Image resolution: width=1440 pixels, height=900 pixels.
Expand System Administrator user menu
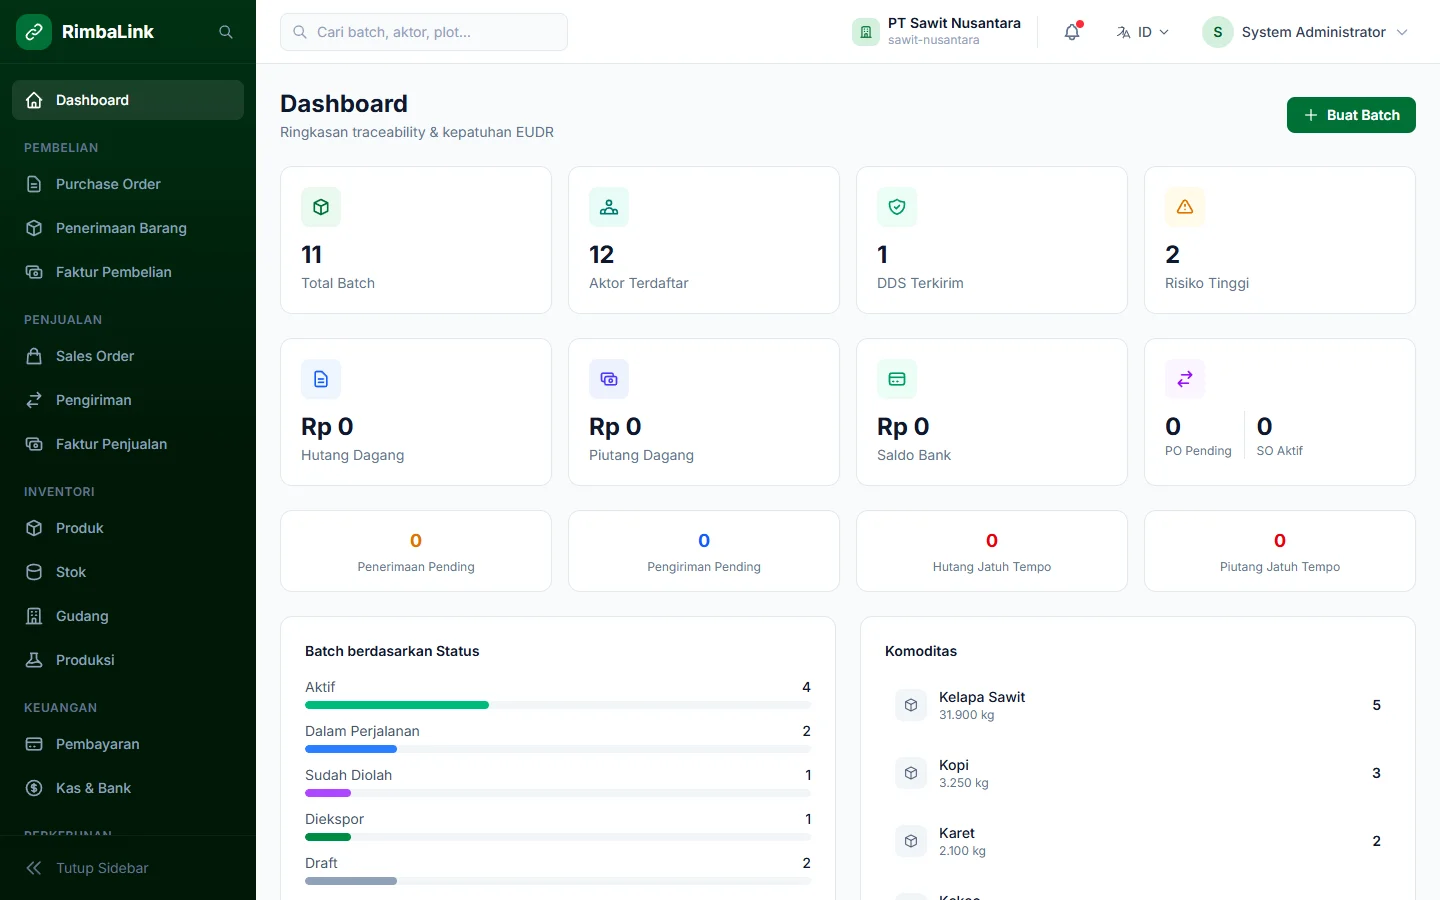[1306, 32]
